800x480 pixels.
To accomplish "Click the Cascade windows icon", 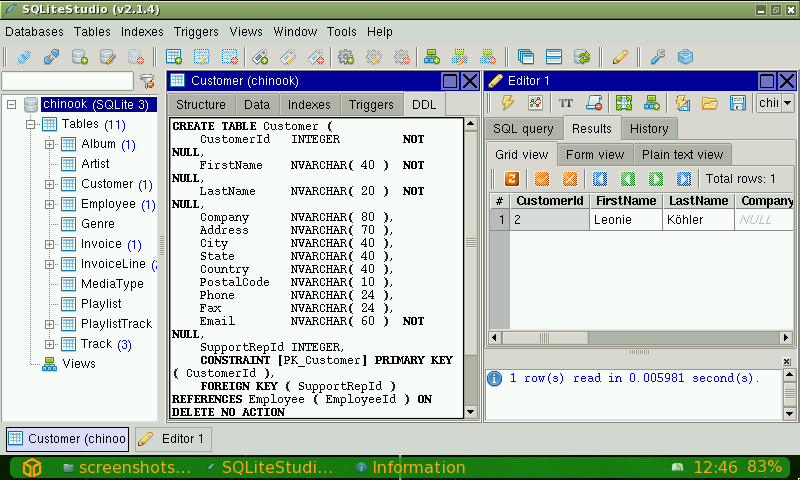I will point(526,57).
